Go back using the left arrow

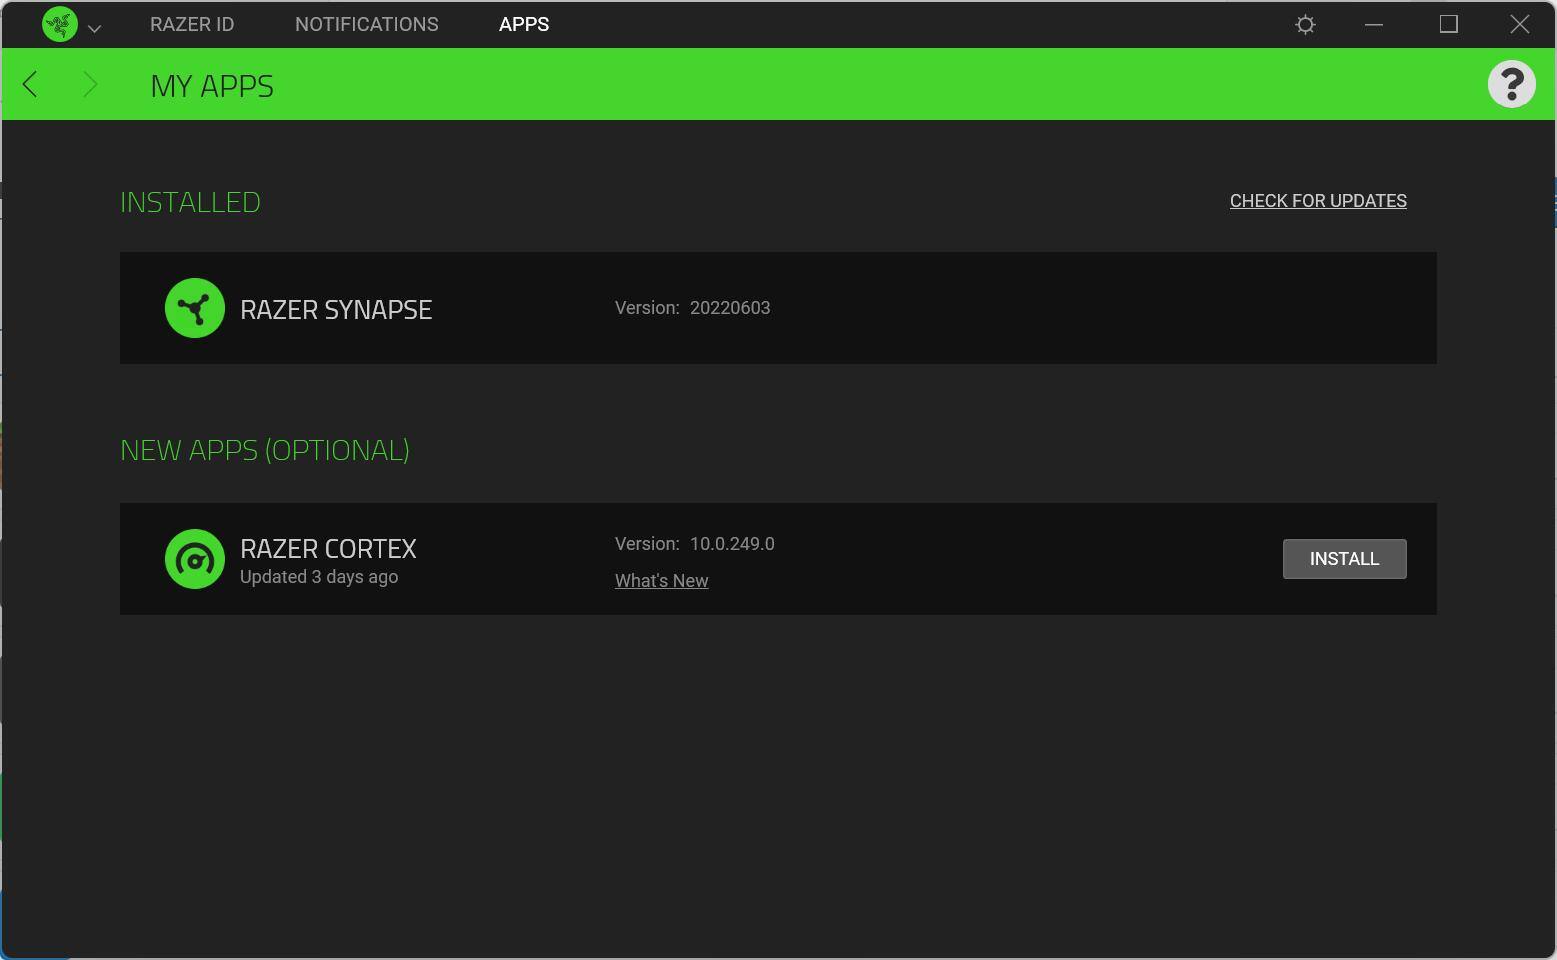click(30, 85)
